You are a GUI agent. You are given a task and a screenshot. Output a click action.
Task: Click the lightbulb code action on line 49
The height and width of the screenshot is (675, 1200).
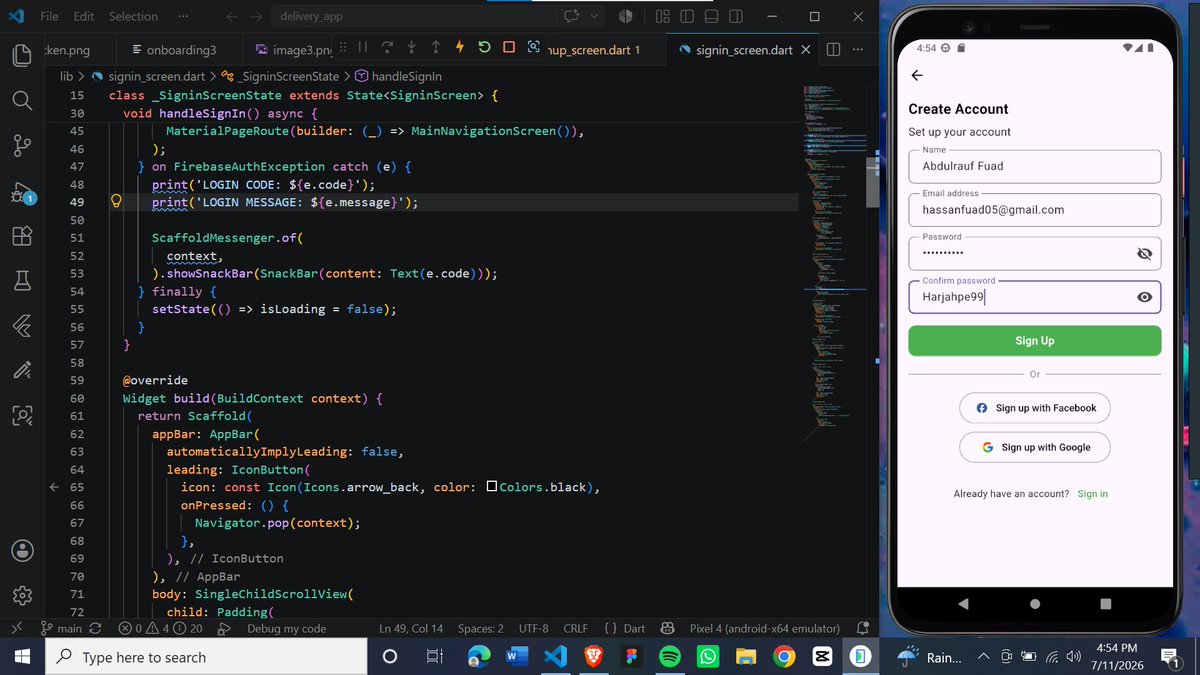tap(115, 202)
